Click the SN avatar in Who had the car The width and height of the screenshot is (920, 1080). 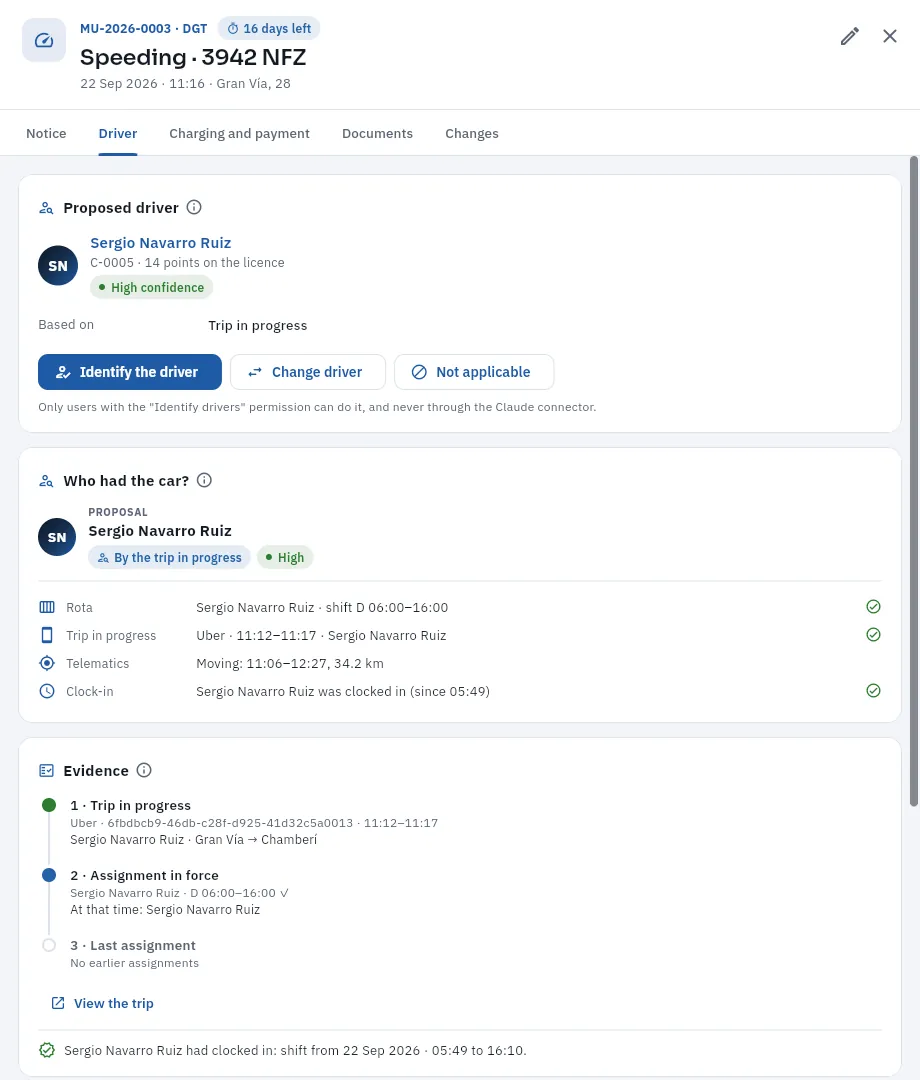[x=57, y=537]
